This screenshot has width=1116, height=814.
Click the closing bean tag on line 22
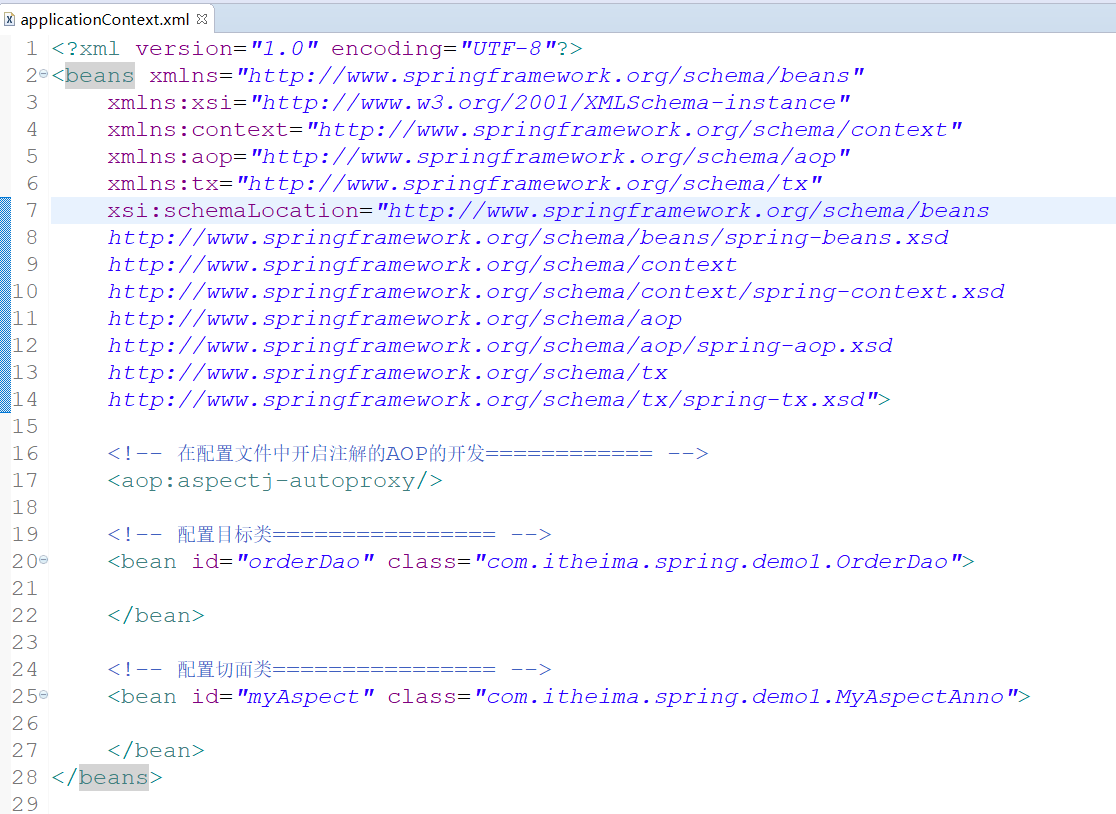tap(156, 615)
